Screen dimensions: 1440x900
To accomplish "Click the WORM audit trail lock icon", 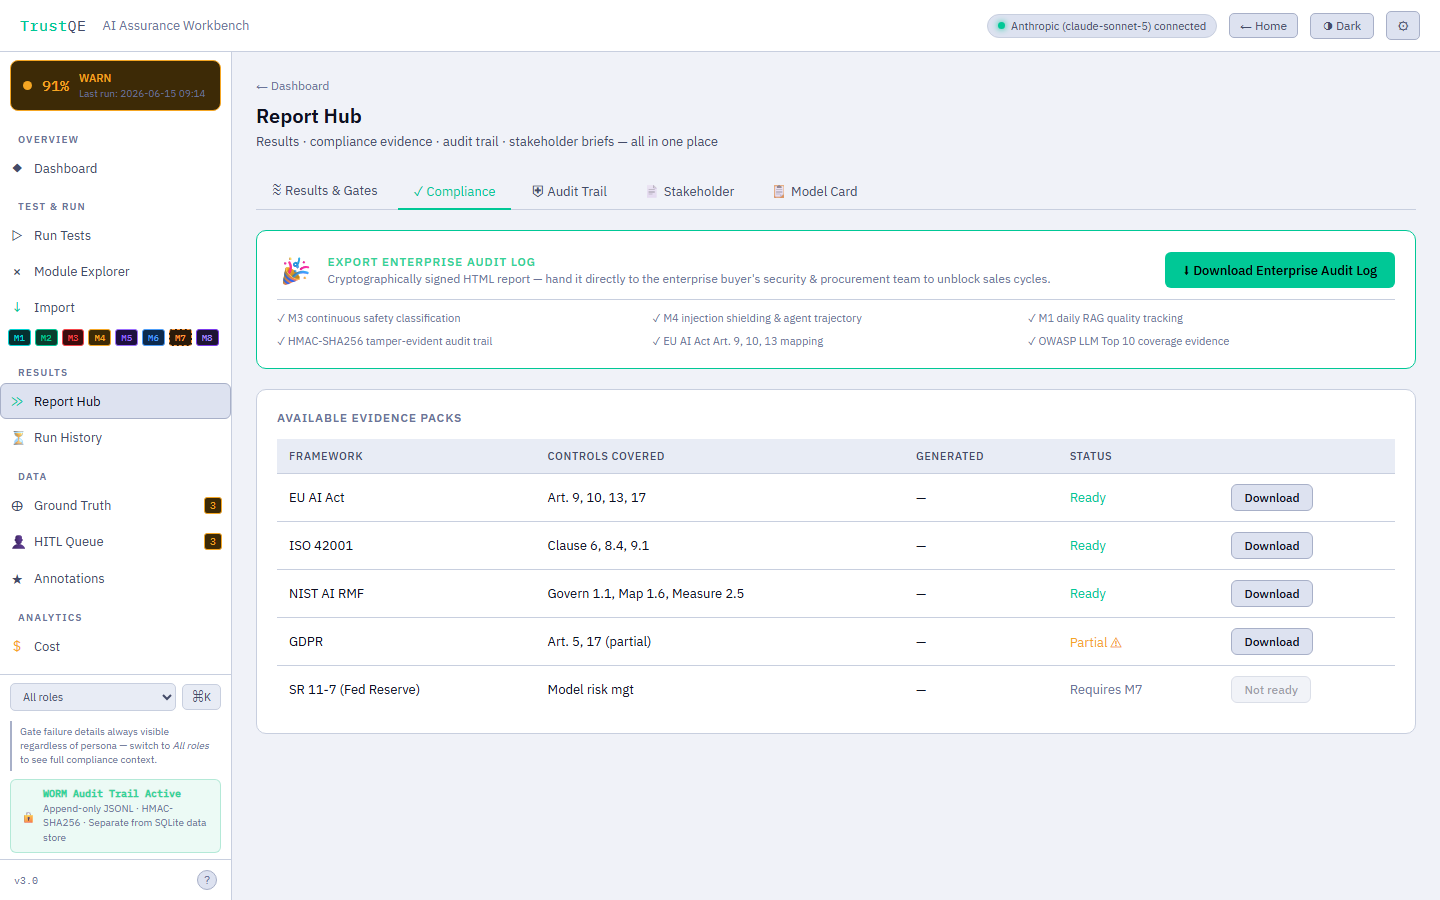I will (28, 817).
